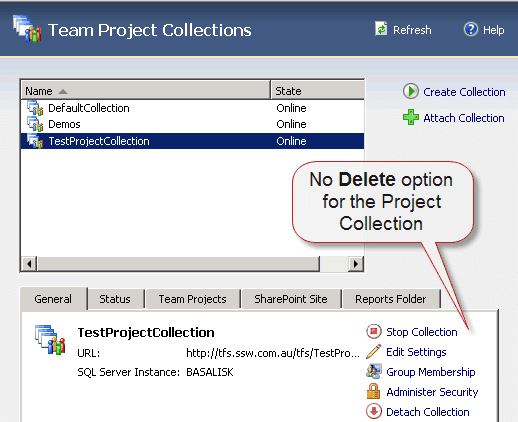518x422 pixels.
Task: Click the Edit Settings pencil icon
Action: click(x=374, y=352)
